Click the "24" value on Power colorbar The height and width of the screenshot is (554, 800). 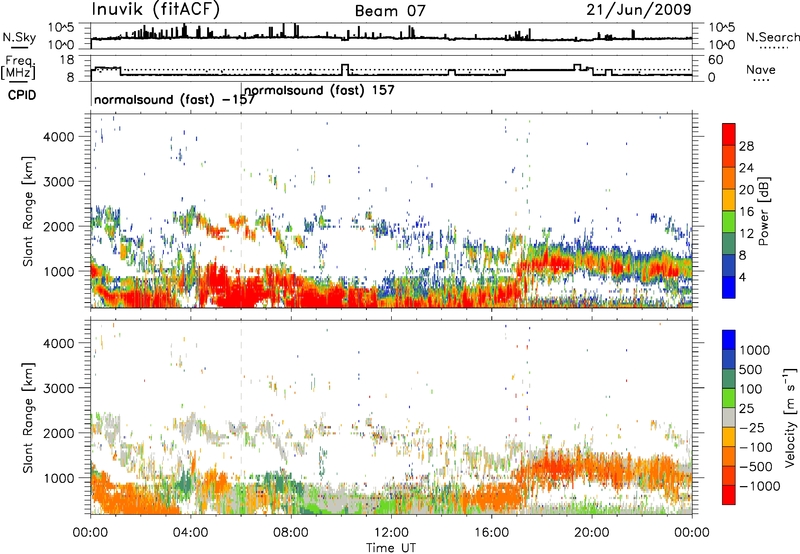pos(746,168)
